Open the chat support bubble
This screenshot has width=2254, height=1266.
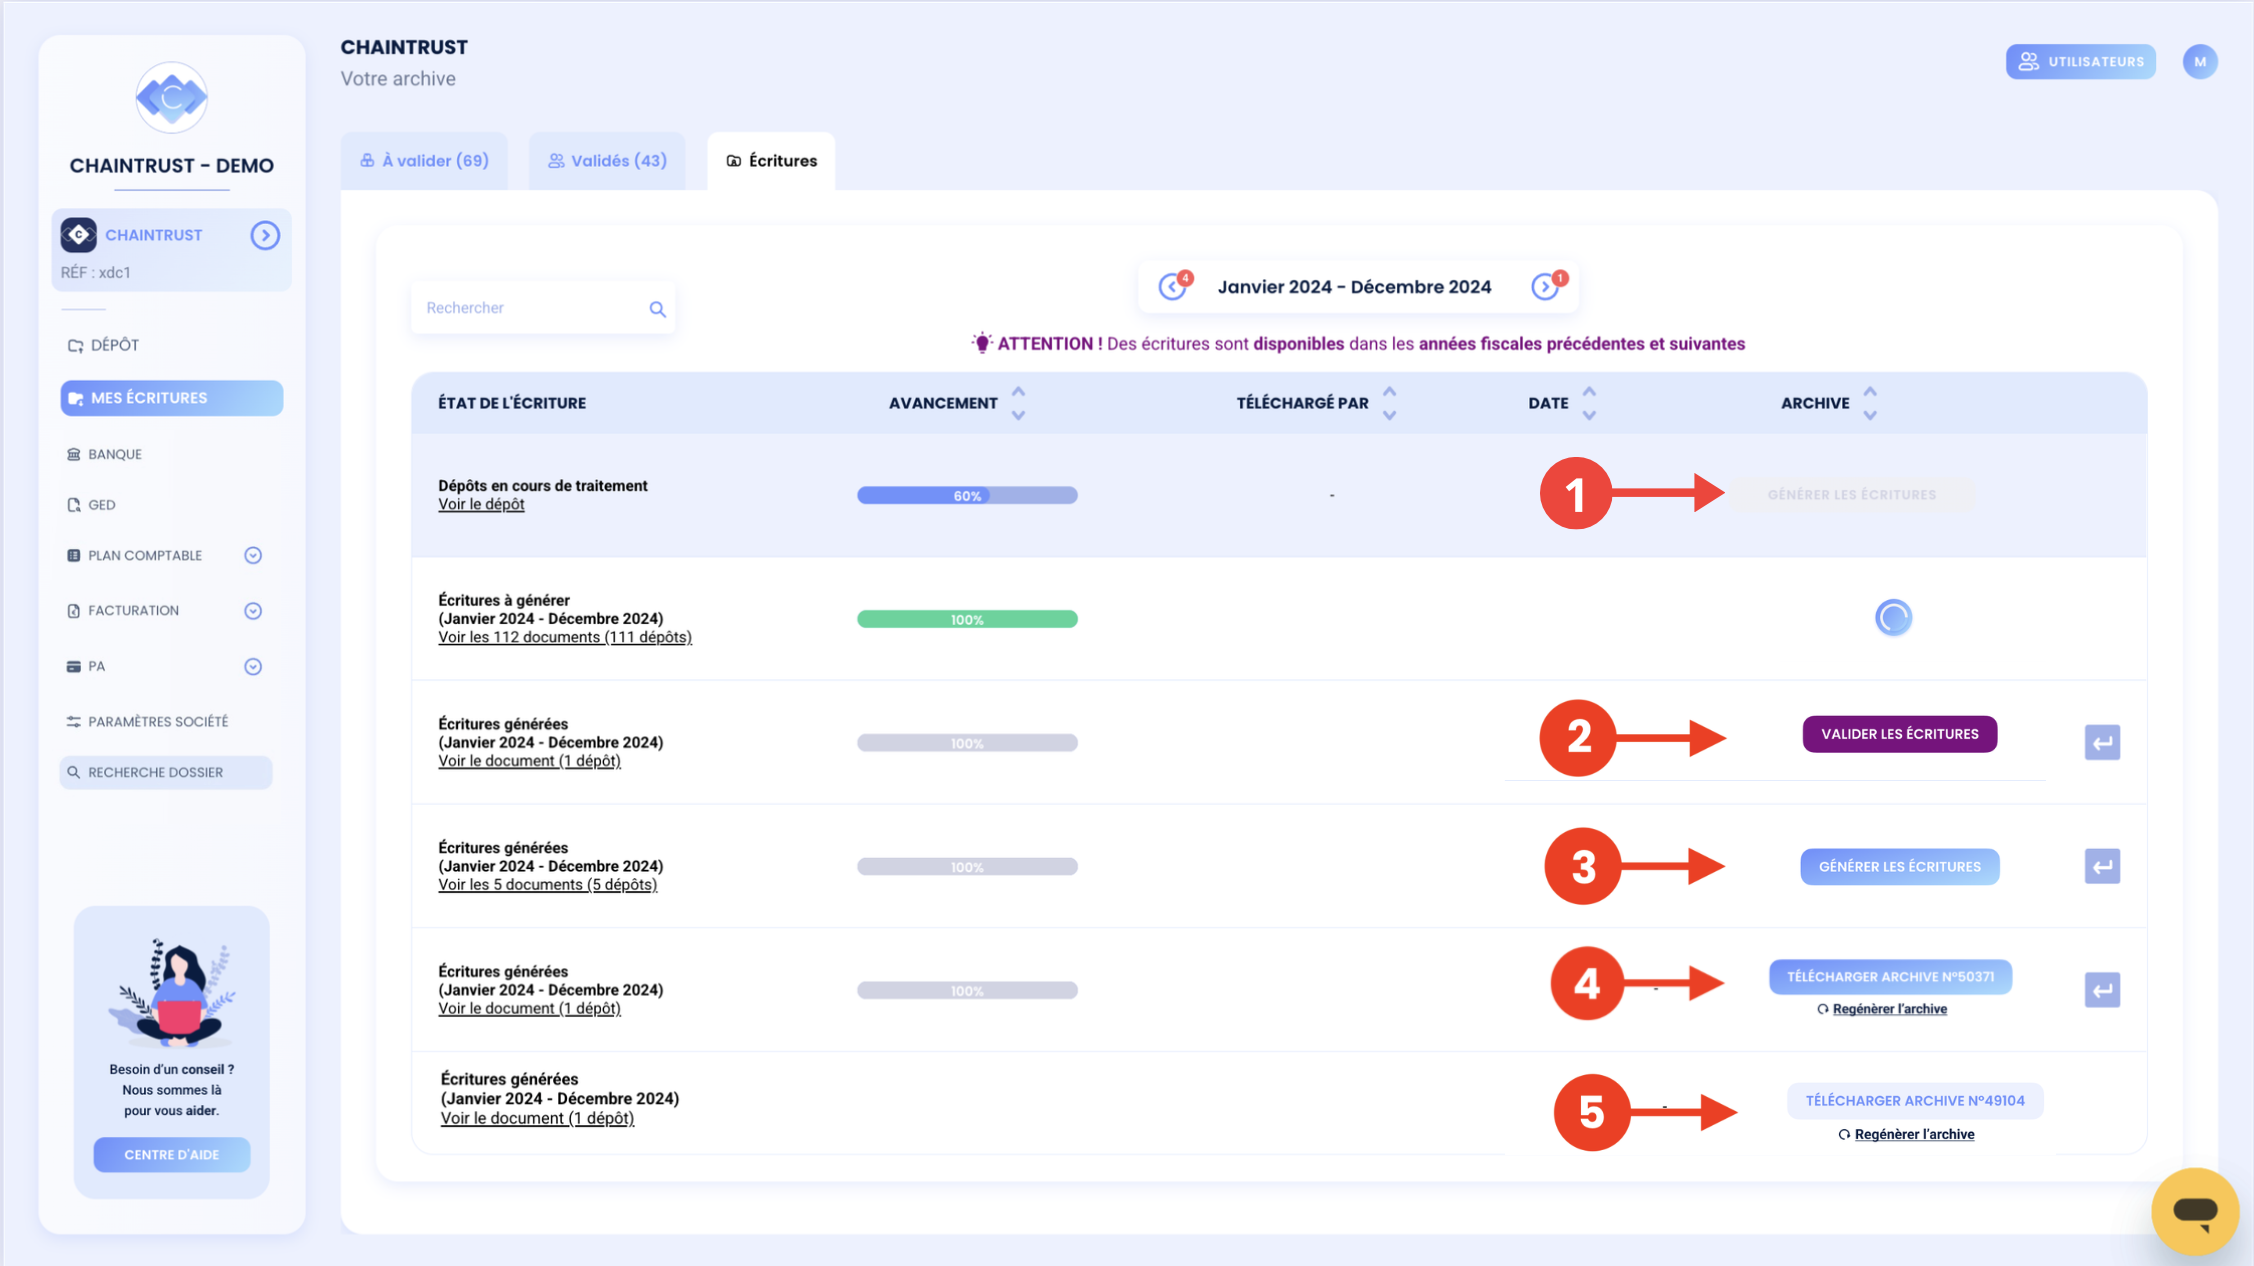click(2194, 1211)
